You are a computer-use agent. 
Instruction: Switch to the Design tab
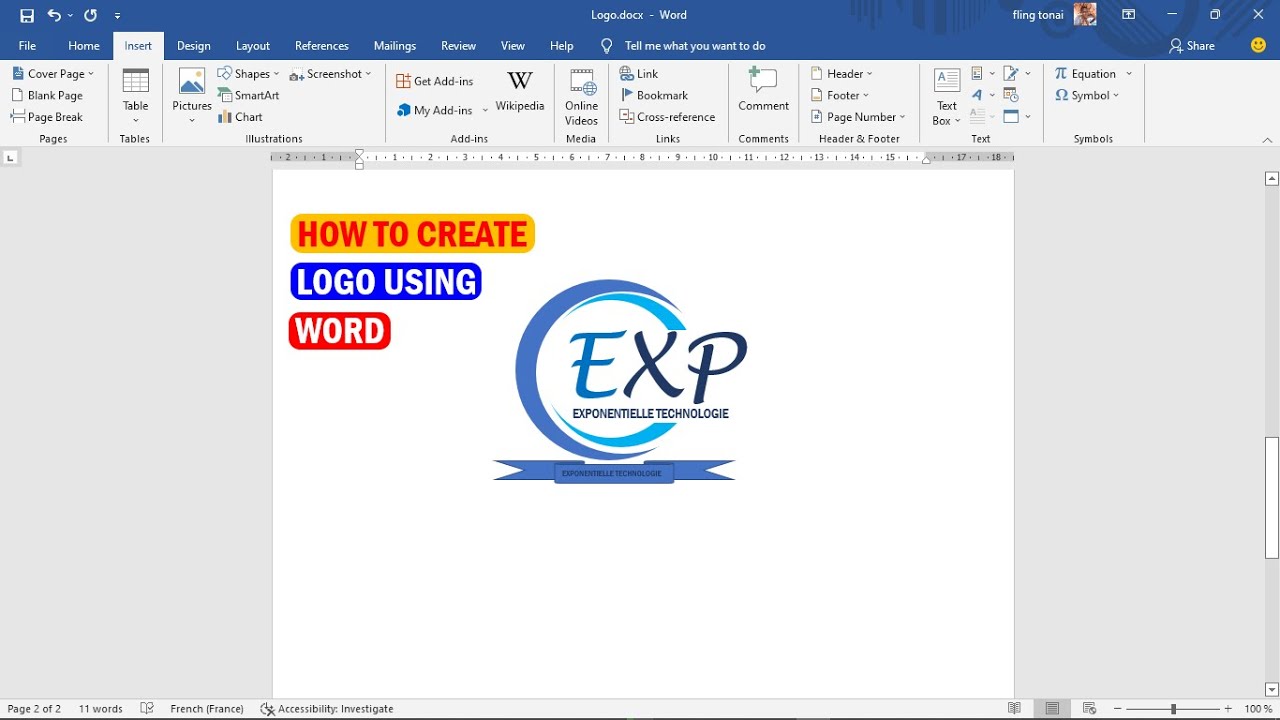tap(194, 46)
